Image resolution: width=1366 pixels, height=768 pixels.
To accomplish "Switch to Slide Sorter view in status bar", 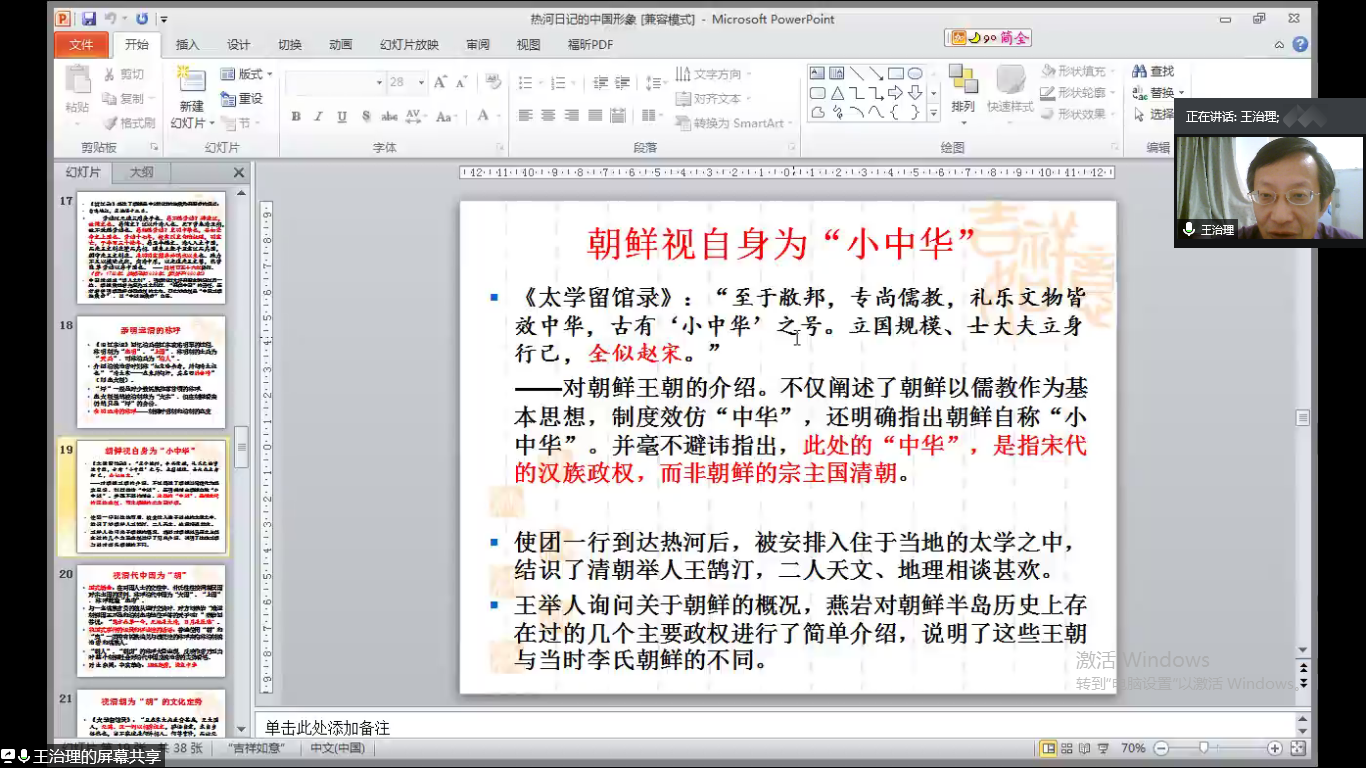I will pyautogui.click(x=1068, y=748).
